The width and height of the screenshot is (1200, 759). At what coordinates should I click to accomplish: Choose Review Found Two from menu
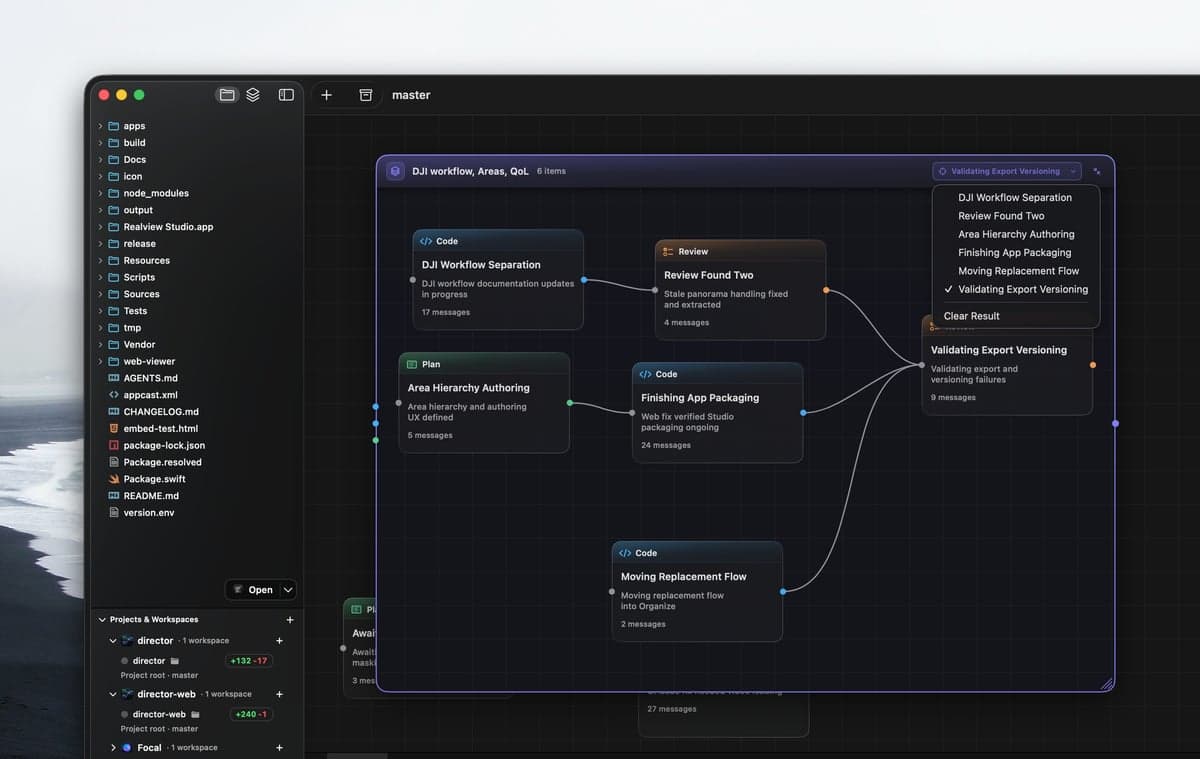1001,216
